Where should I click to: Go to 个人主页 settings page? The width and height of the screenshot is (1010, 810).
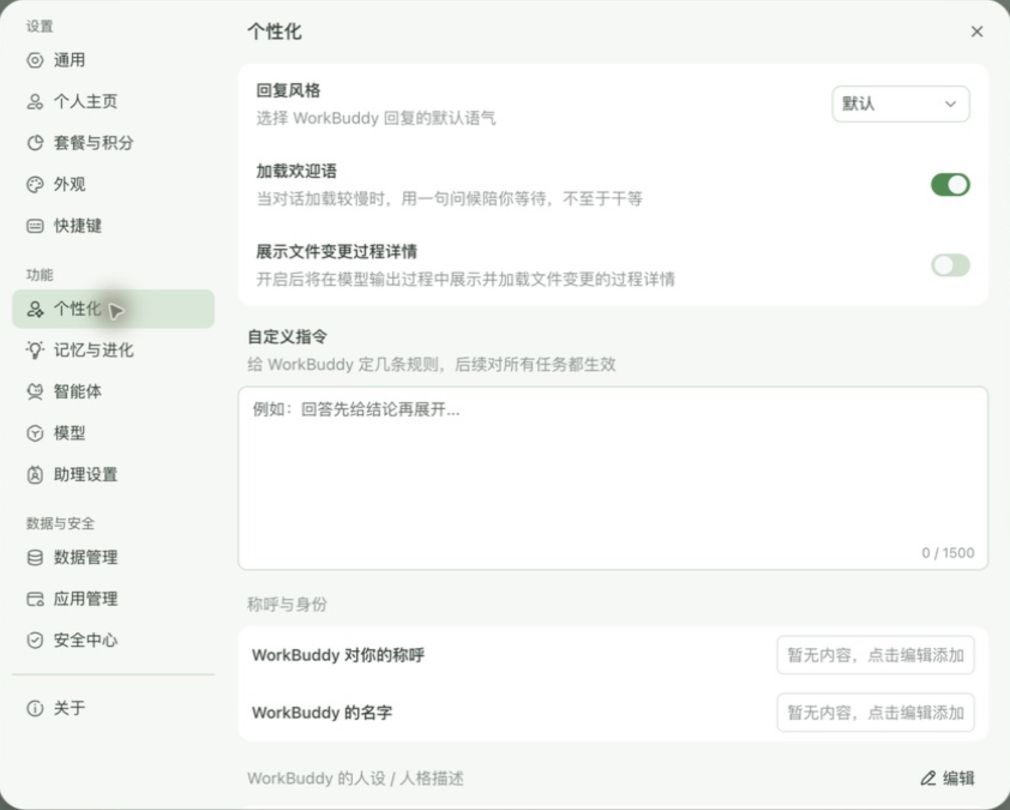(x=113, y=102)
